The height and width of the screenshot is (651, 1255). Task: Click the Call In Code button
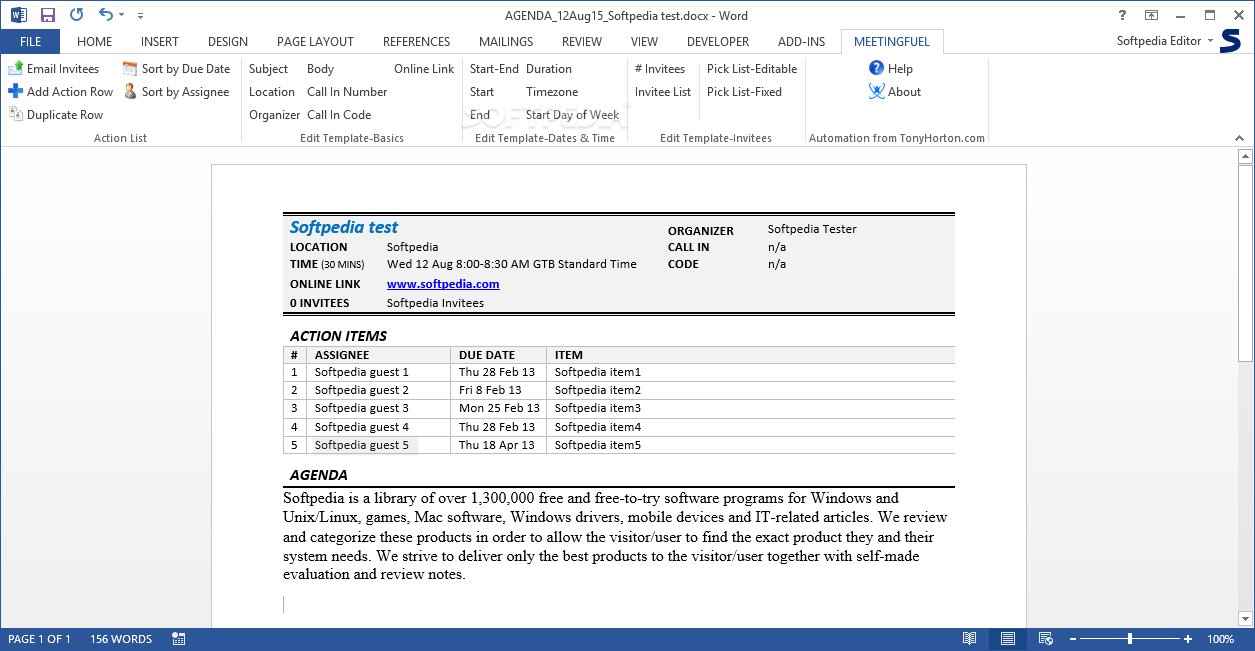click(x=339, y=115)
